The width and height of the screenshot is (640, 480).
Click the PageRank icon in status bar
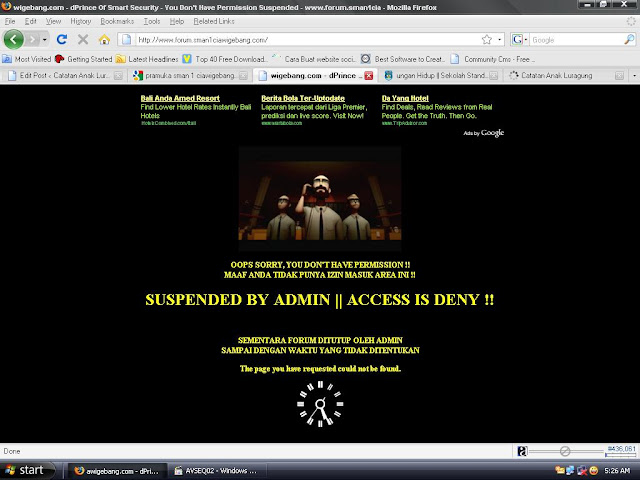coord(522,451)
